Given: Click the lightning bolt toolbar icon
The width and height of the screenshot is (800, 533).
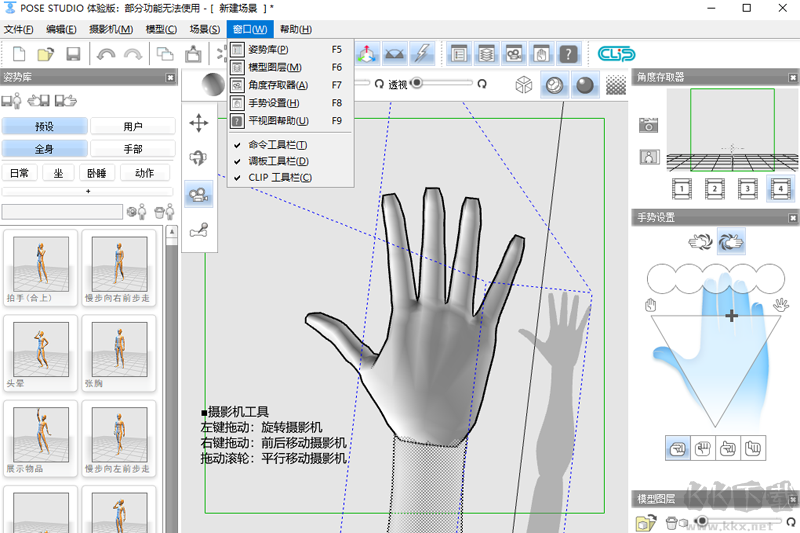Looking at the screenshot, I should click(422, 54).
